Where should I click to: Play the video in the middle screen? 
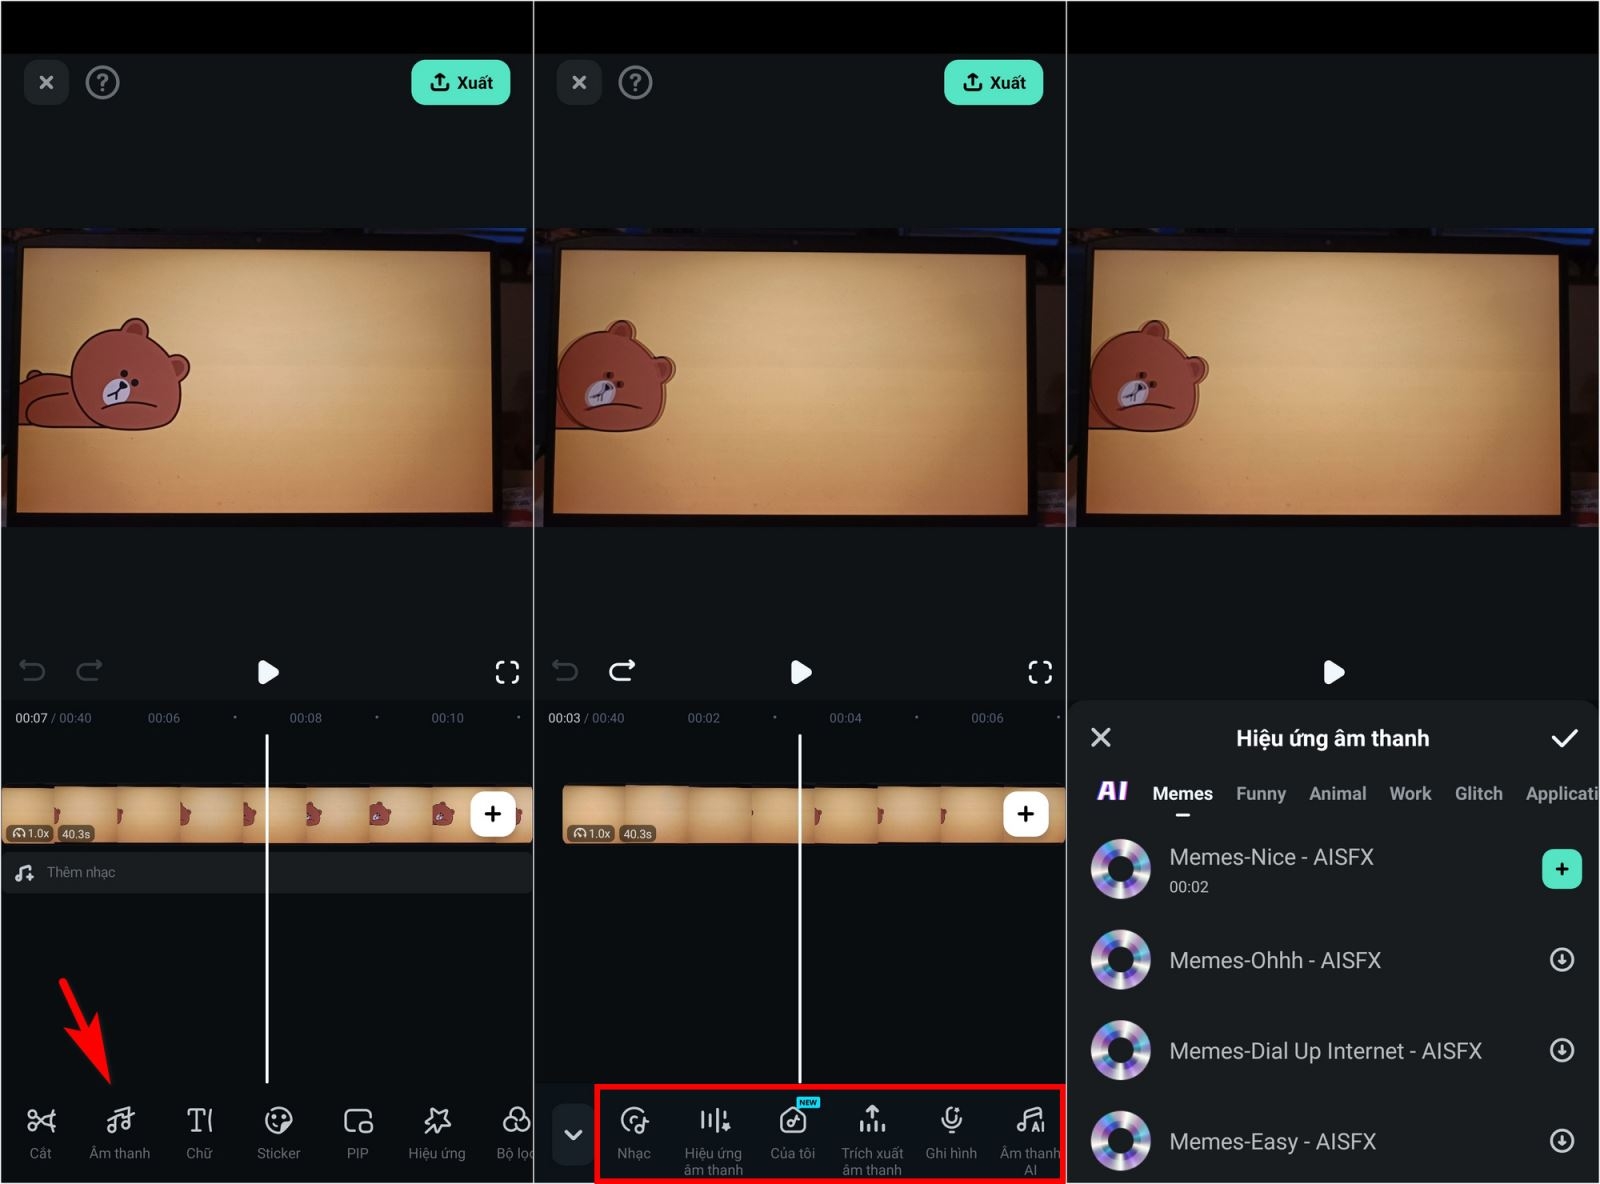coord(800,672)
